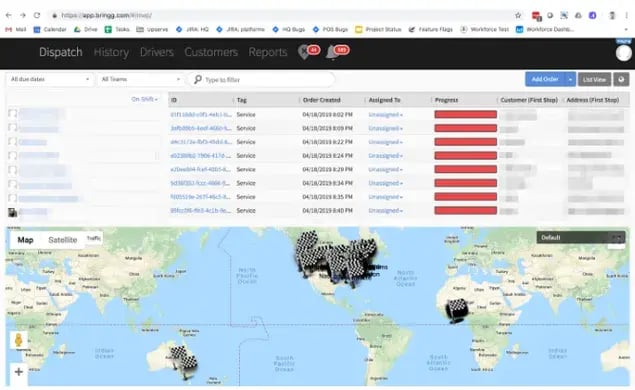
Task: Select the checkered flag marker over West Africa
Action: 457,311
